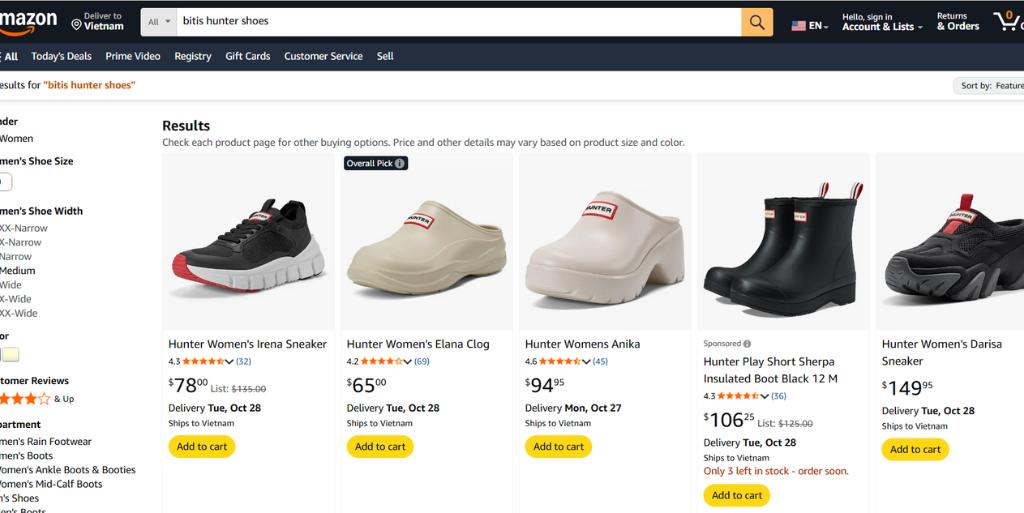Screen dimensions: 1024x513
Task: Open the All departments search dropdown
Action: 159,22
